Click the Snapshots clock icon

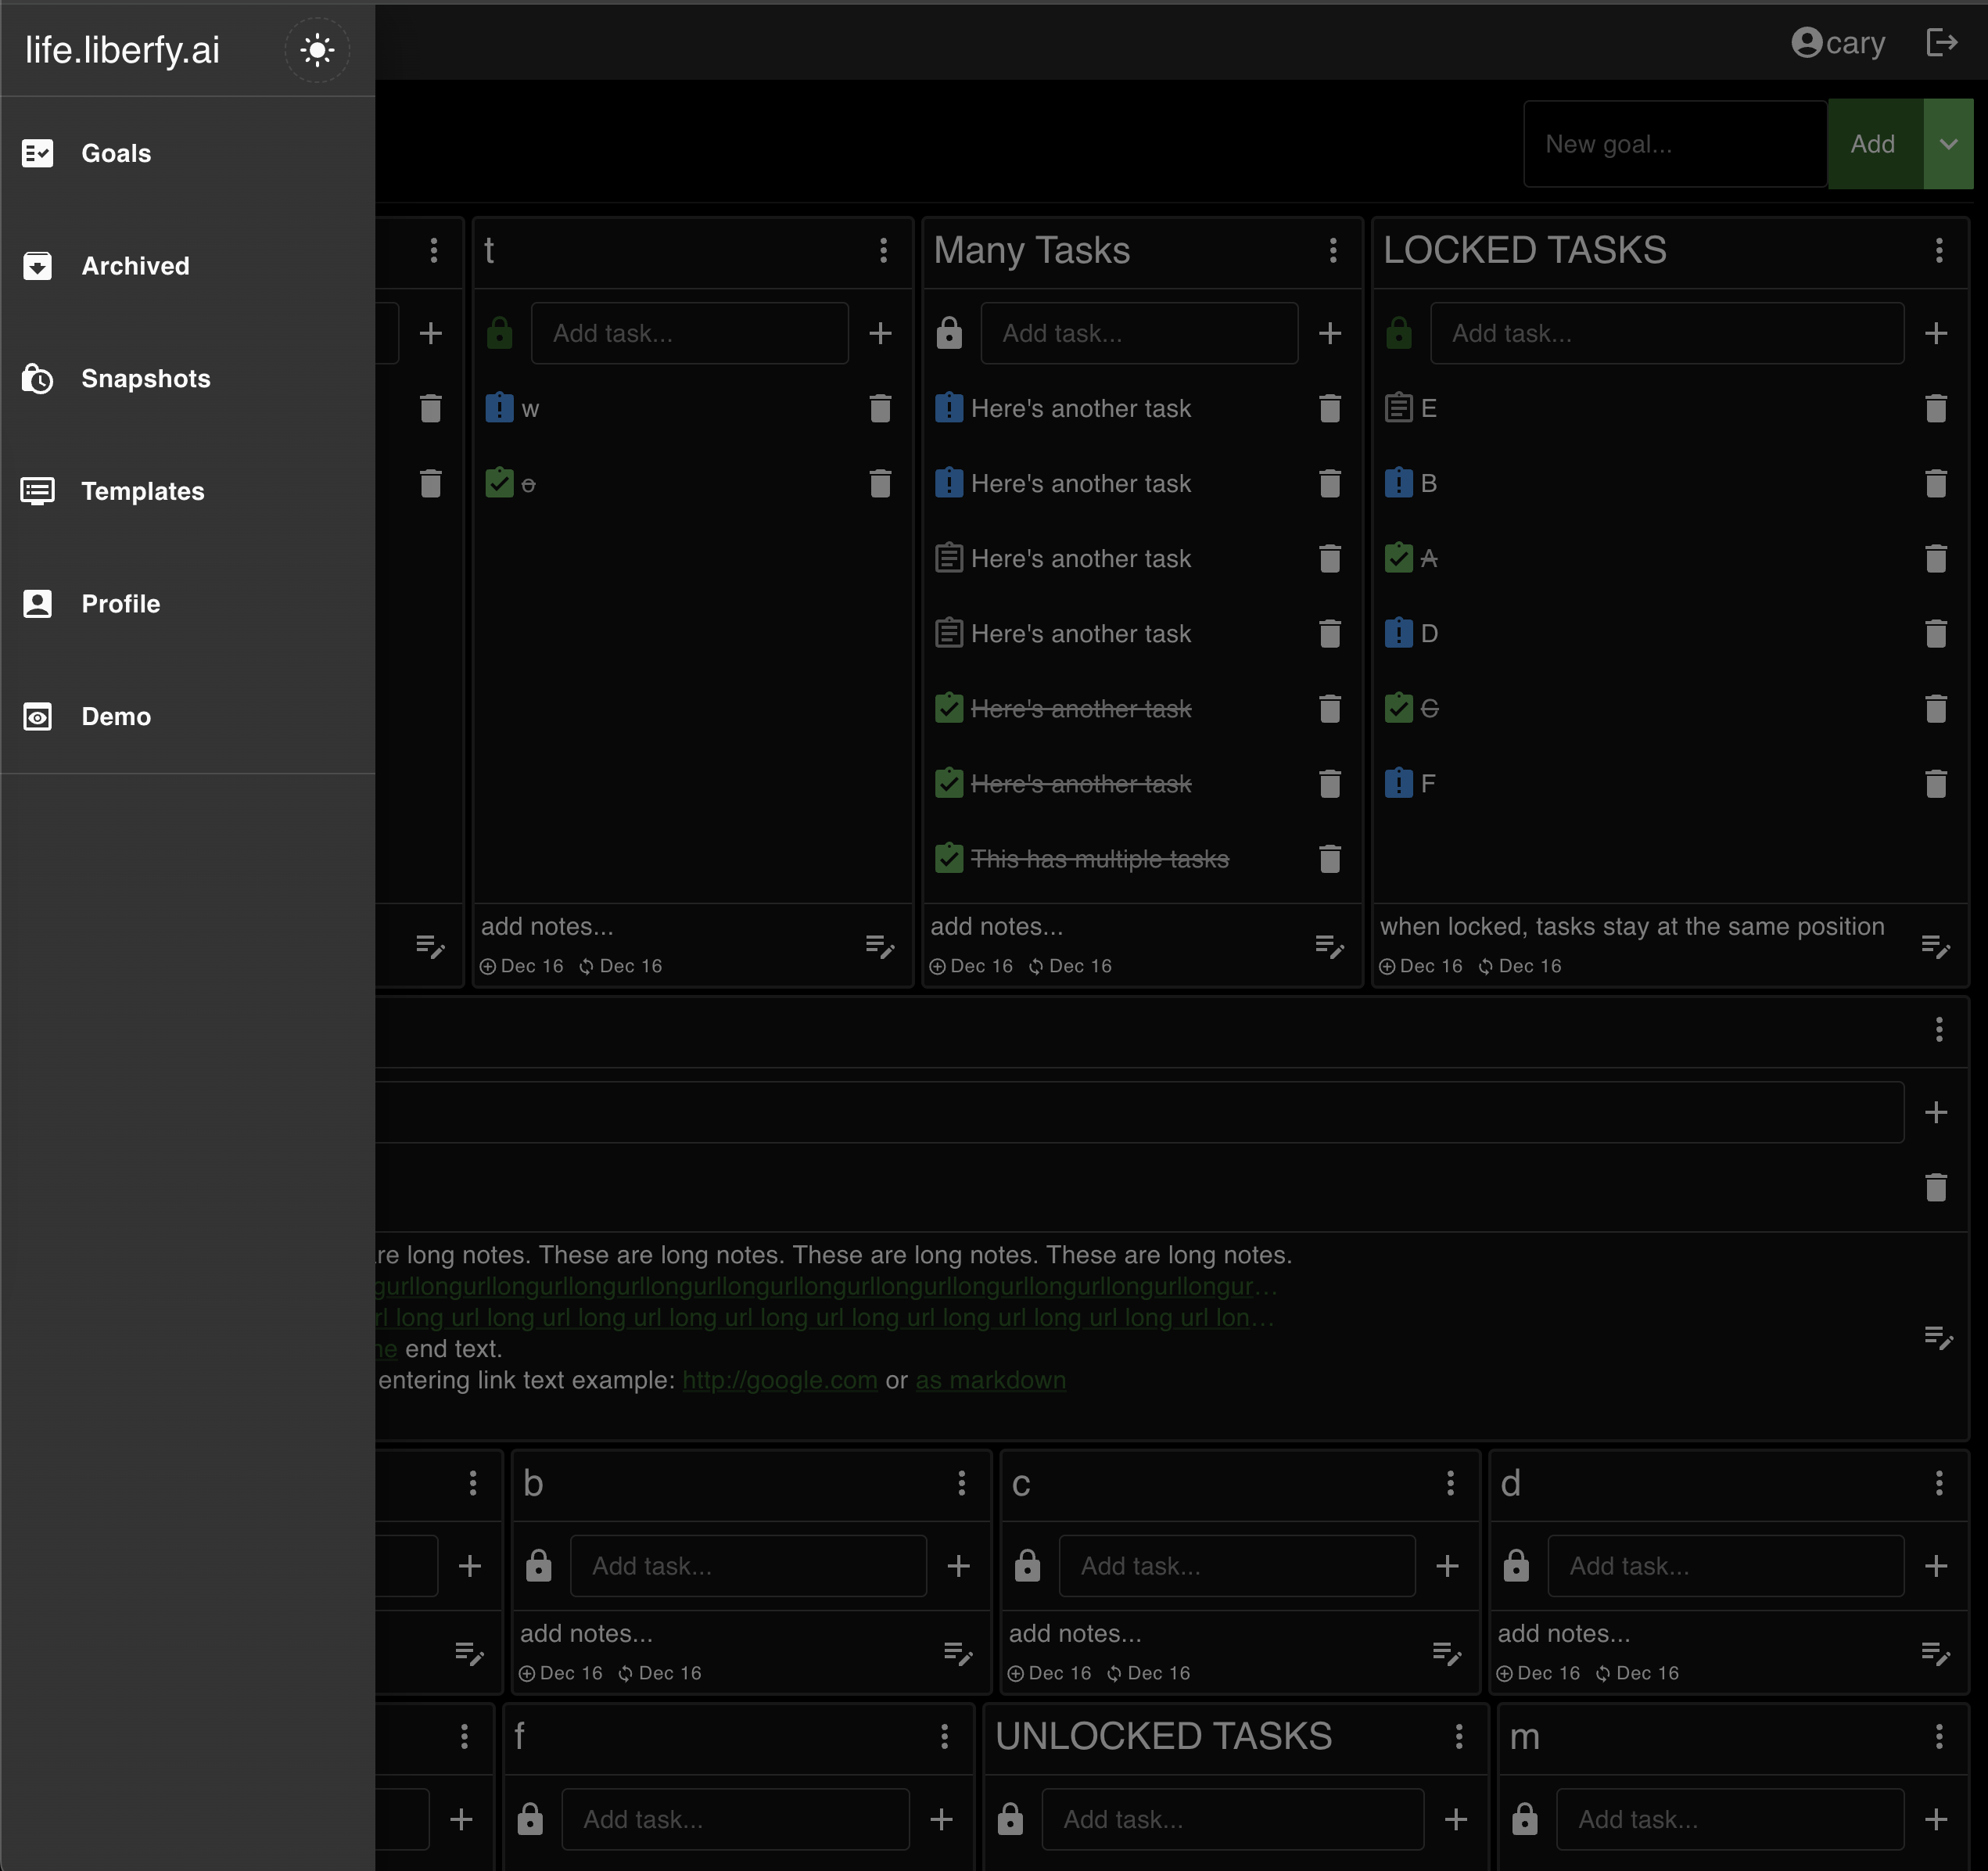38,379
